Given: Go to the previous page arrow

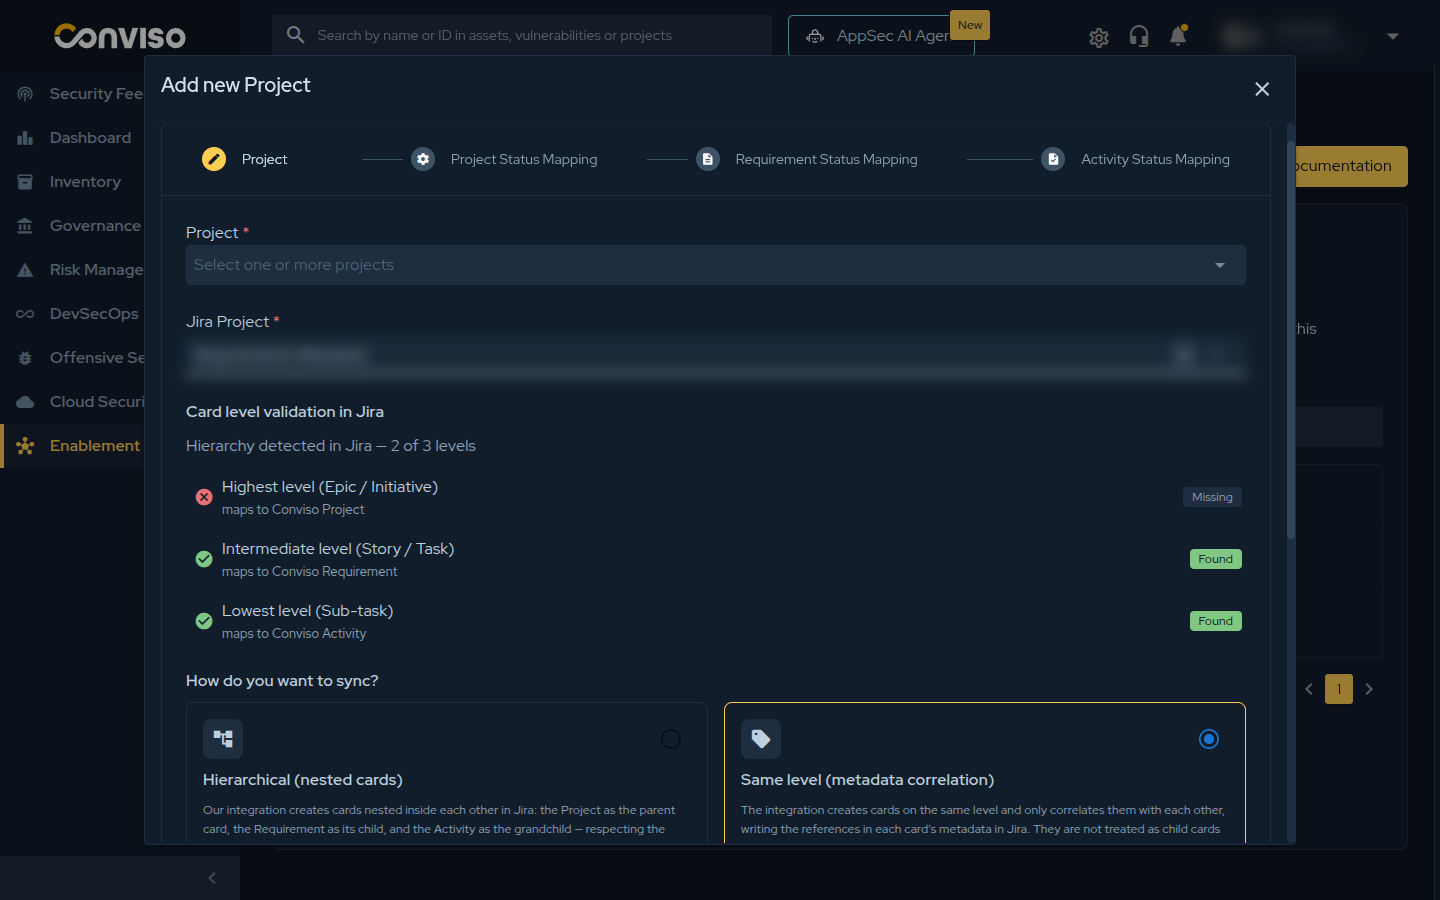Looking at the screenshot, I should (x=1309, y=689).
